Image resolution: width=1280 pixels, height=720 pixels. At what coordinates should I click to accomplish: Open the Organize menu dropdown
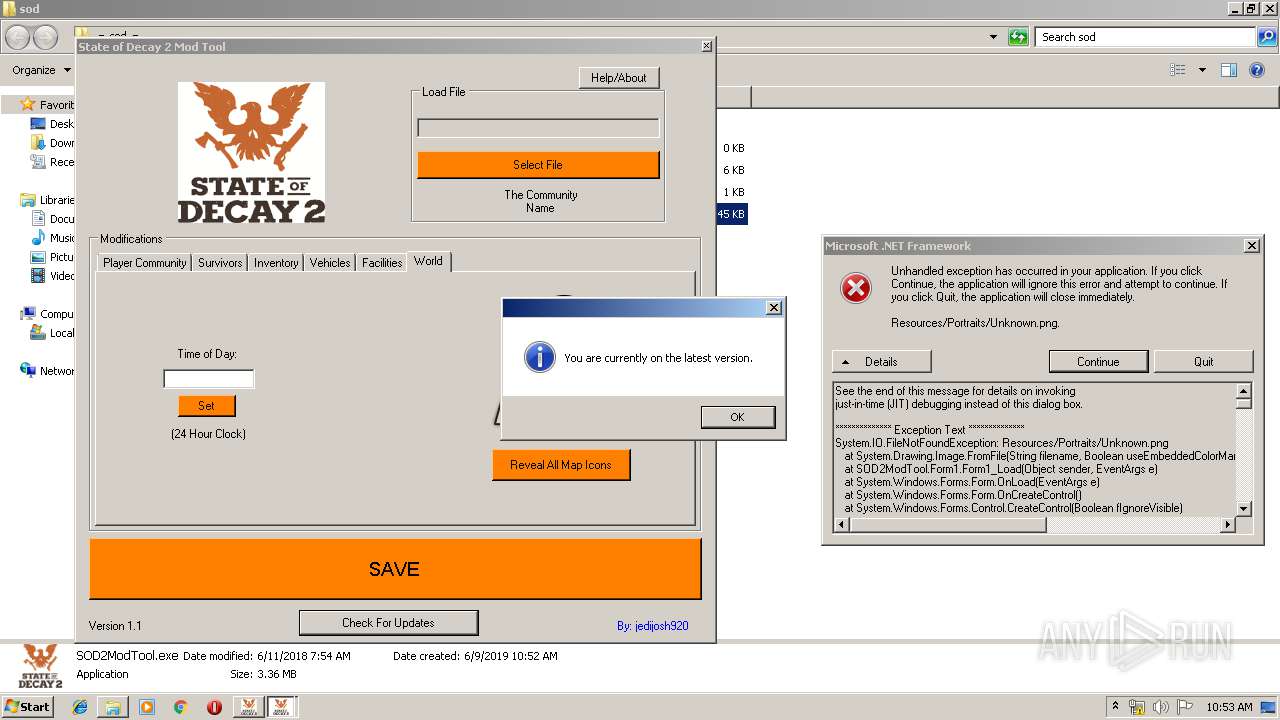pos(41,70)
